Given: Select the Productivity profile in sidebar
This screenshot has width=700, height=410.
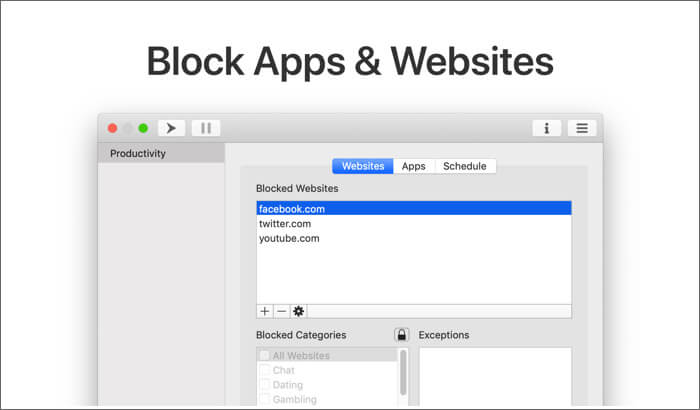Looking at the screenshot, I should point(161,153).
